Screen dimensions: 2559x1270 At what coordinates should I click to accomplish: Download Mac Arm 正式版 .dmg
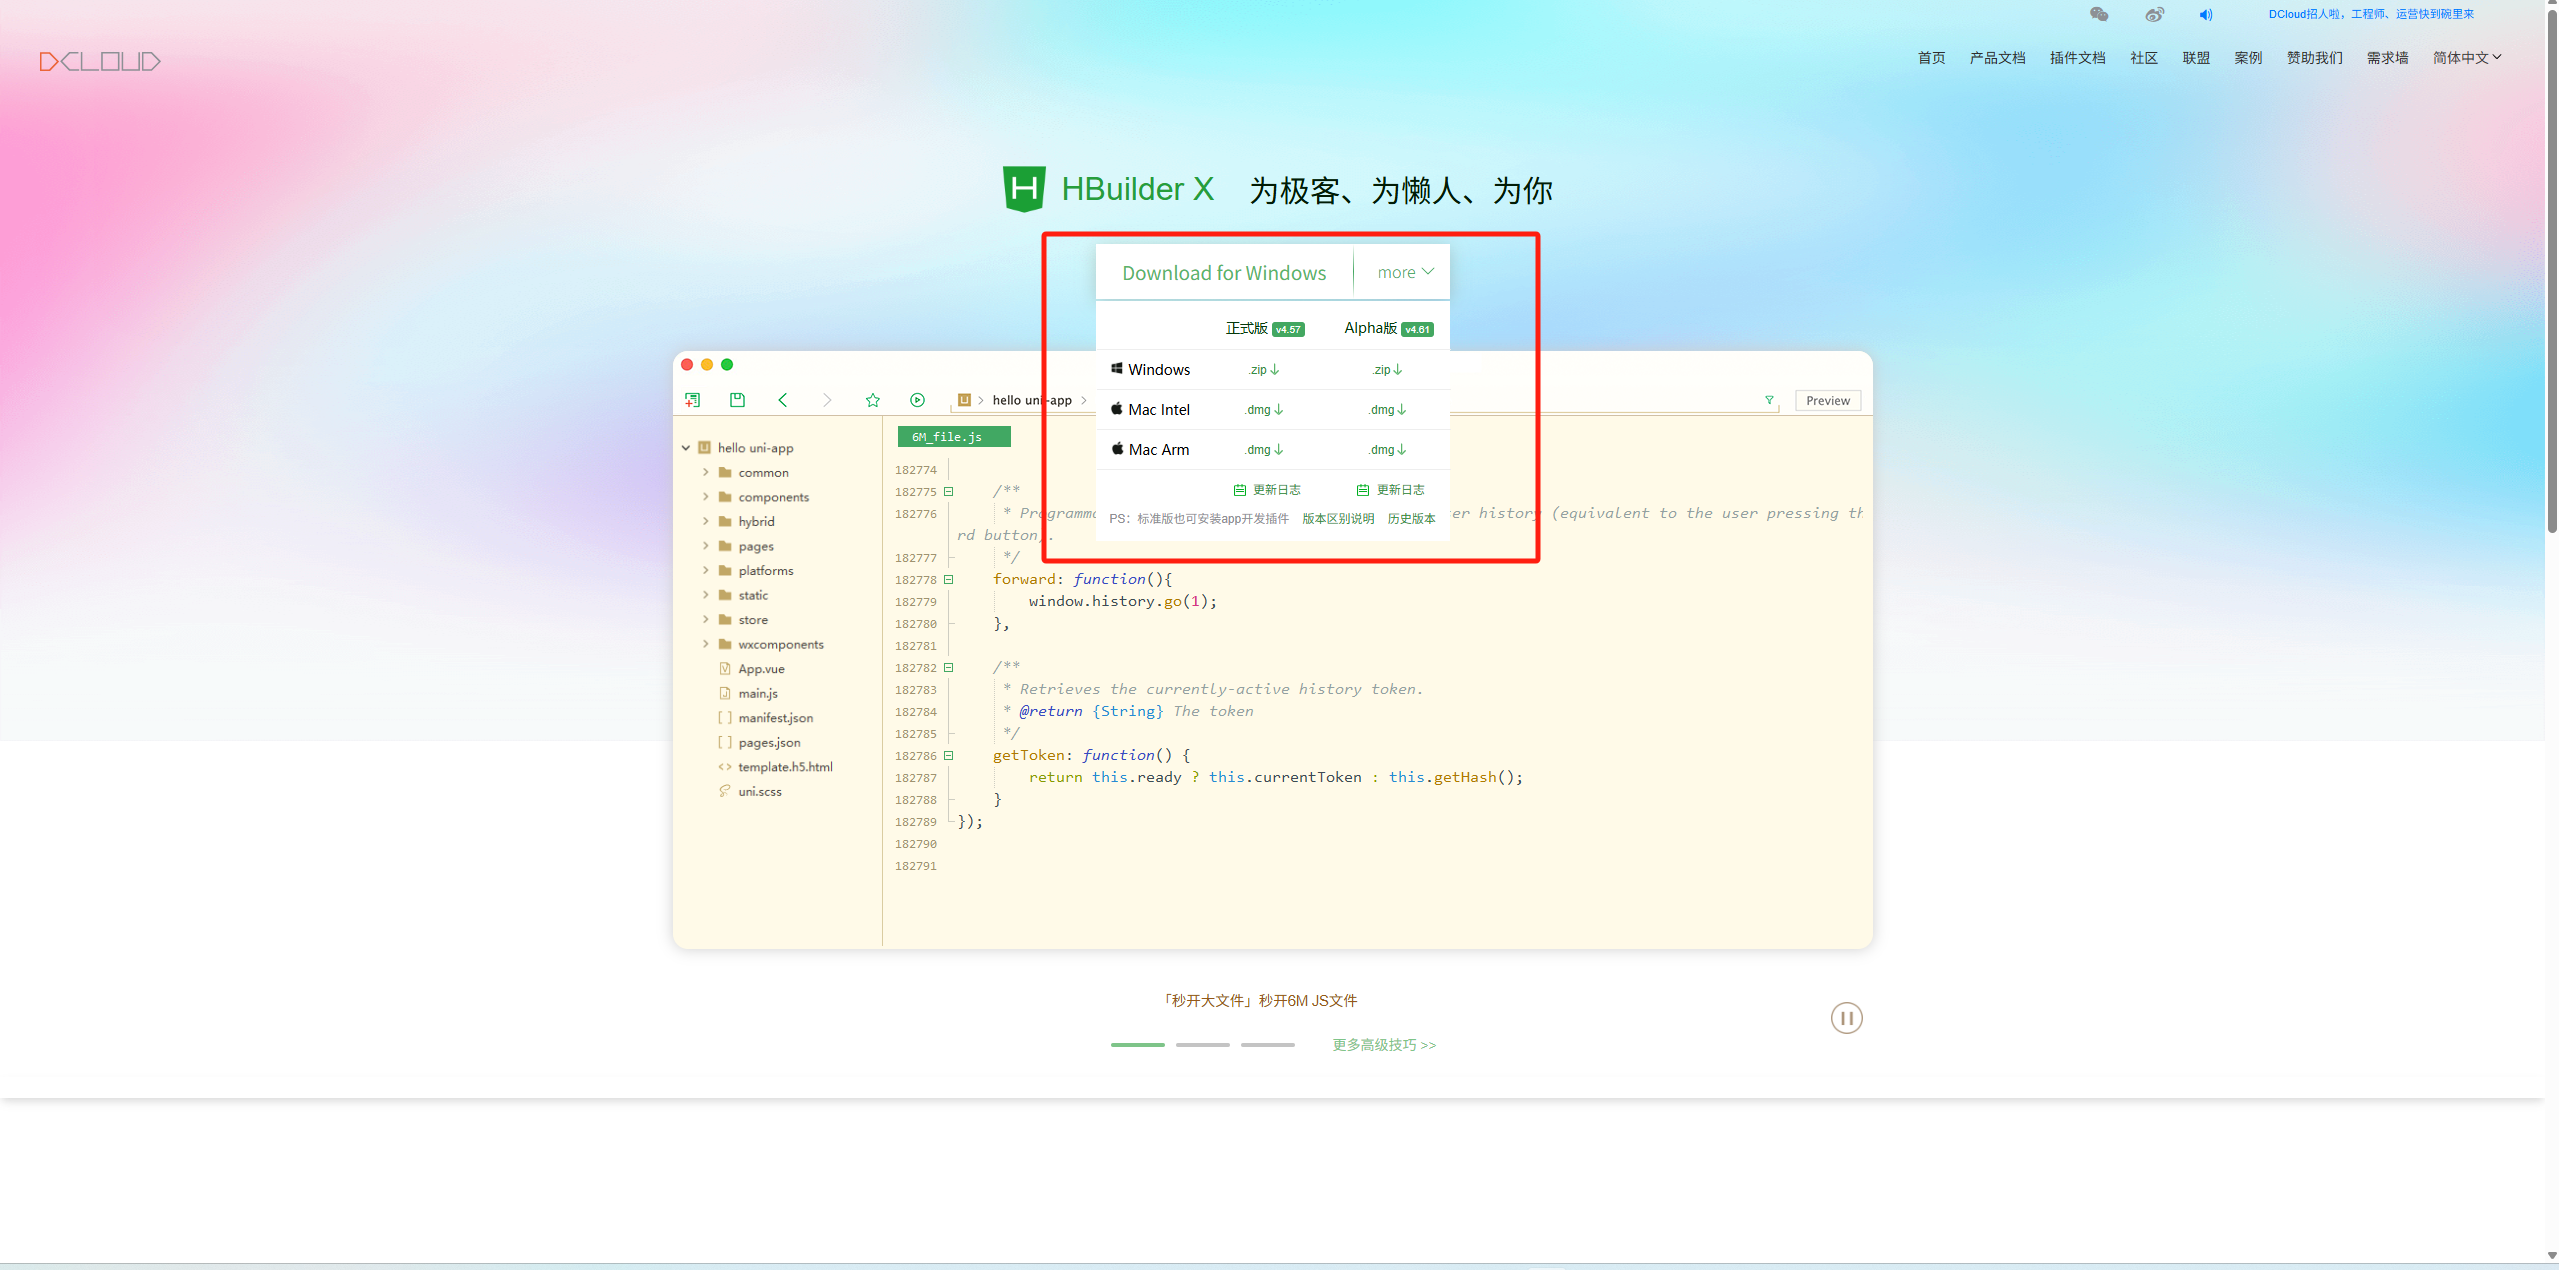pyautogui.click(x=1264, y=450)
